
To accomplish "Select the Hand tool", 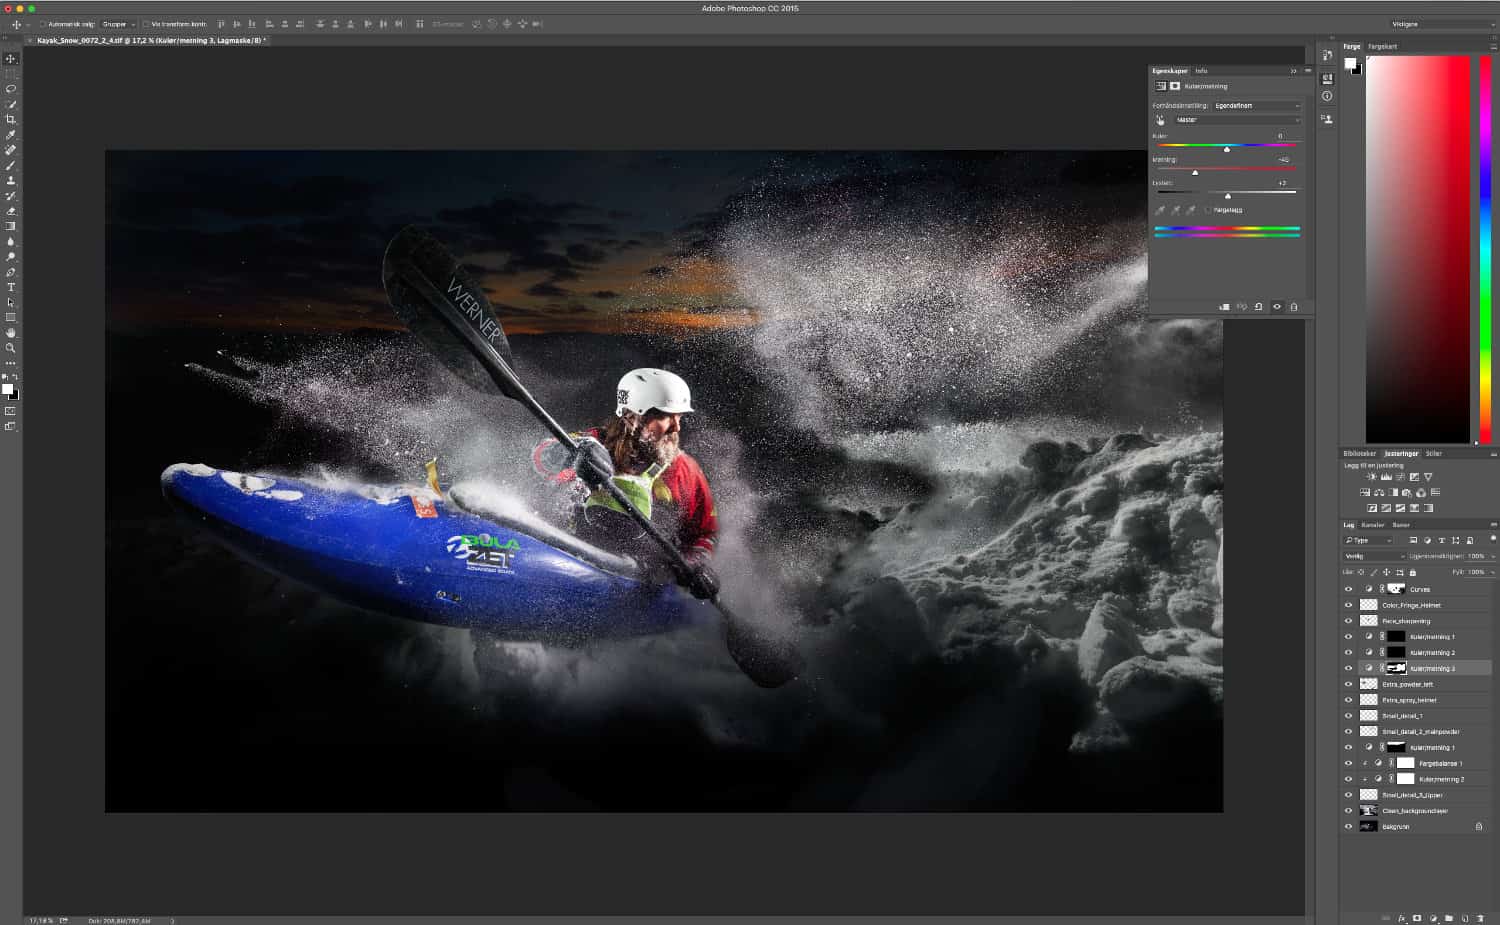I will 11,332.
